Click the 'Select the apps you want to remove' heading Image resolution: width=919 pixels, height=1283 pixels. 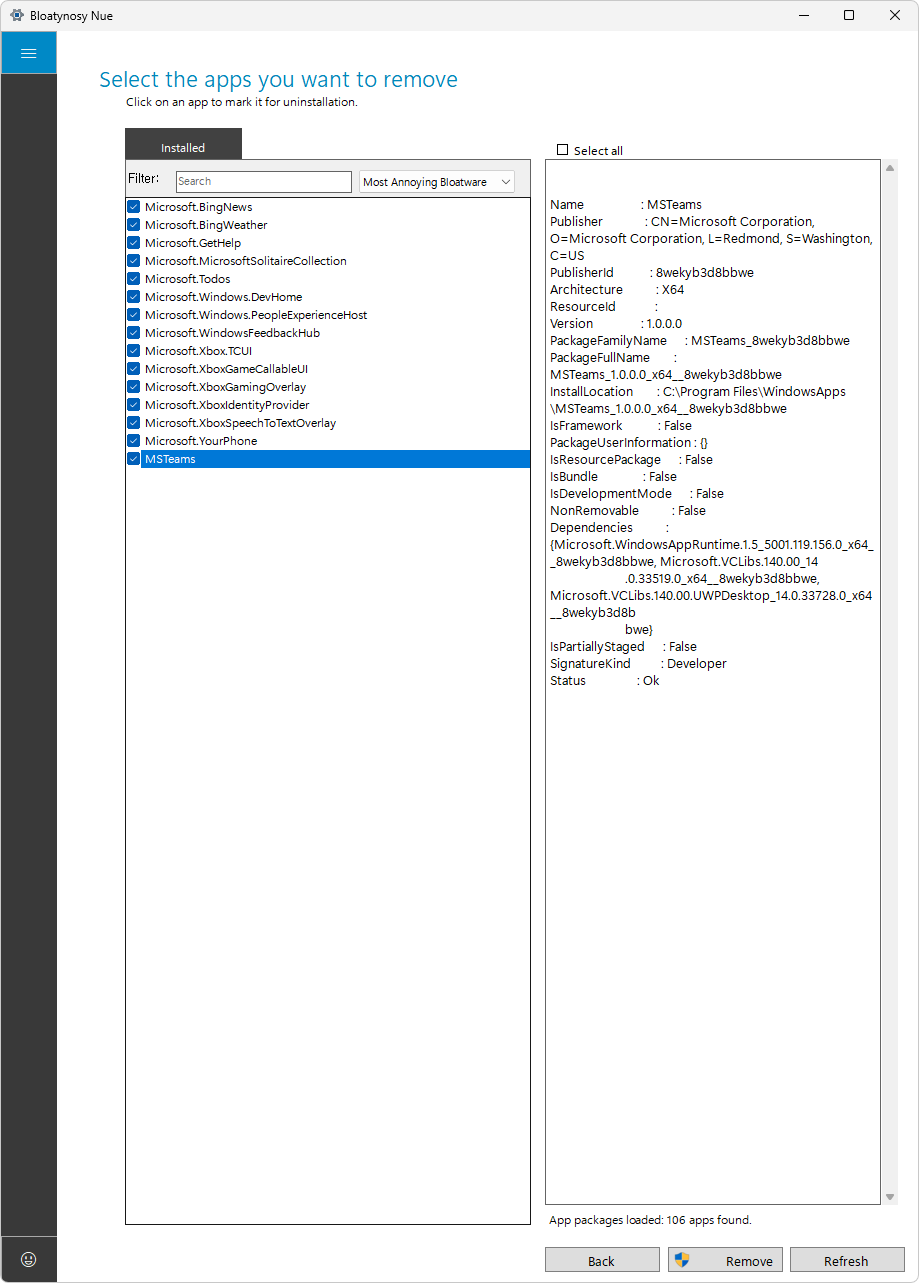click(278, 80)
